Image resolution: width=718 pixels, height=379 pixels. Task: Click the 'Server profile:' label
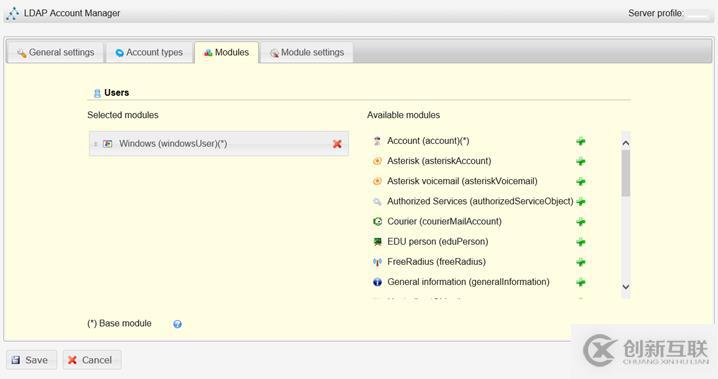pyautogui.click(x=656, y=13)
